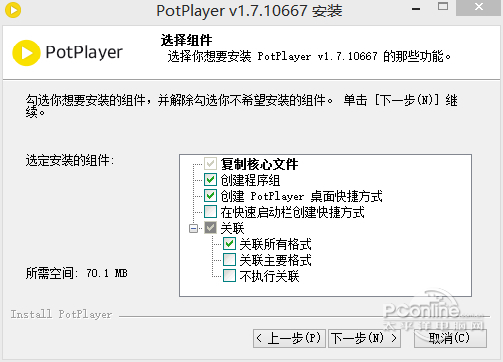Screen dimensions: 503x362
Task: Click the yellow PotPlayer logo in header
Action: click(x=26, y=53)
